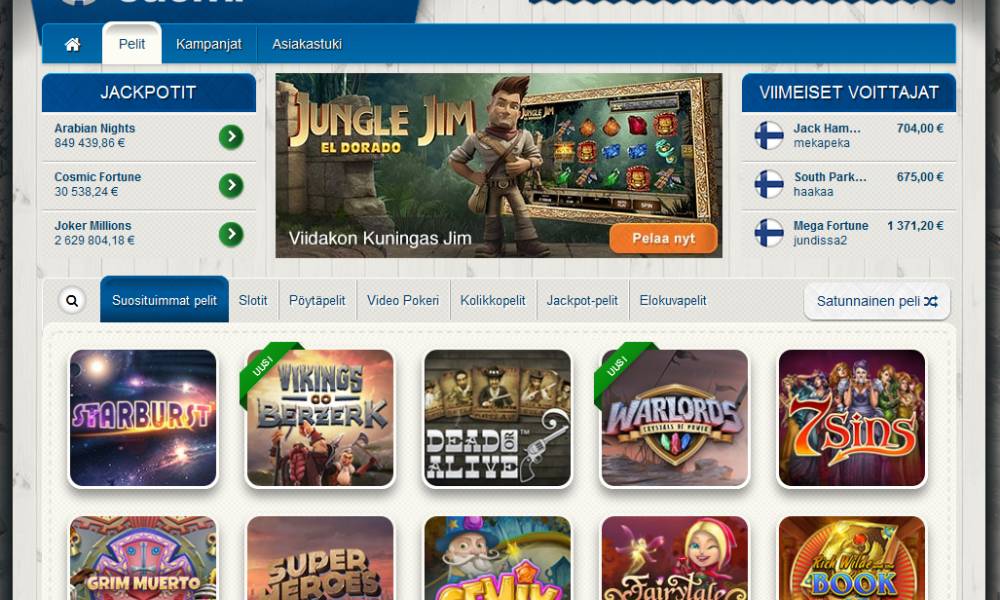
Task: Open the Dead or Alive game thumbnail
Action: click(x=497, y=418)
